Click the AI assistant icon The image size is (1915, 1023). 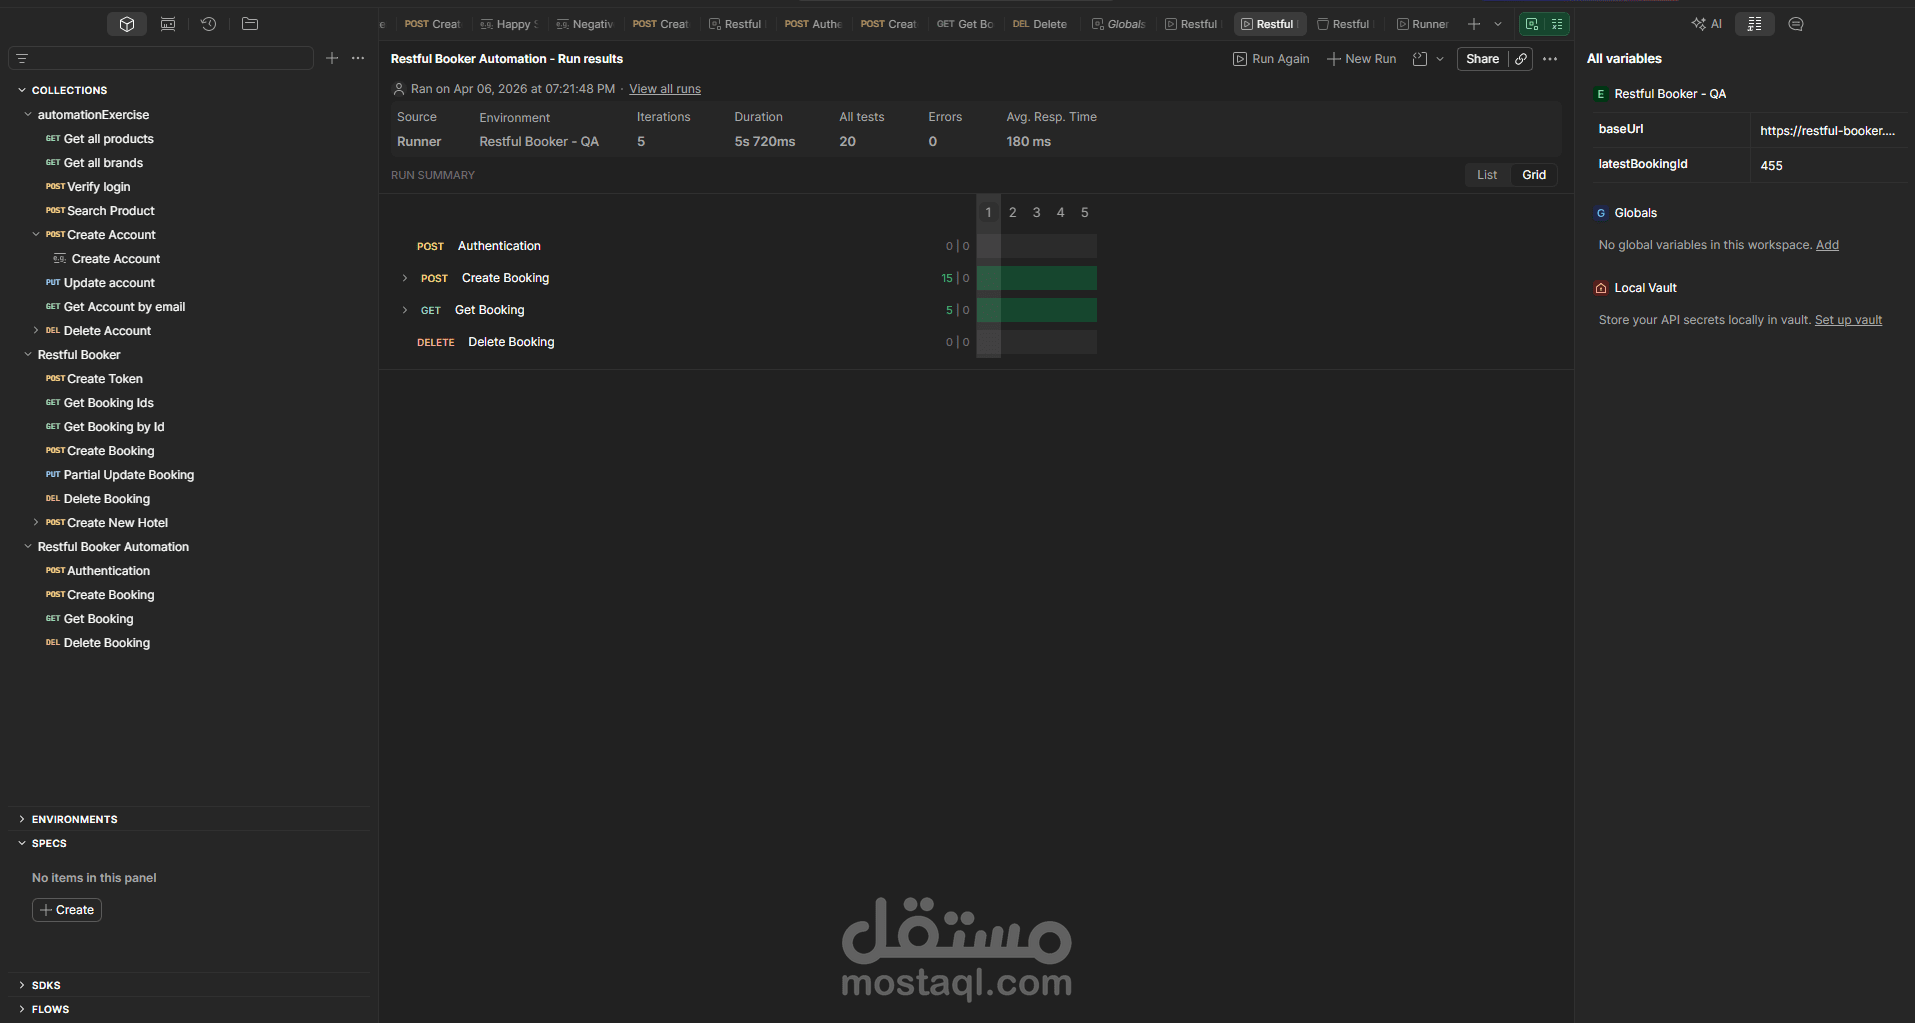(1706, 24)
